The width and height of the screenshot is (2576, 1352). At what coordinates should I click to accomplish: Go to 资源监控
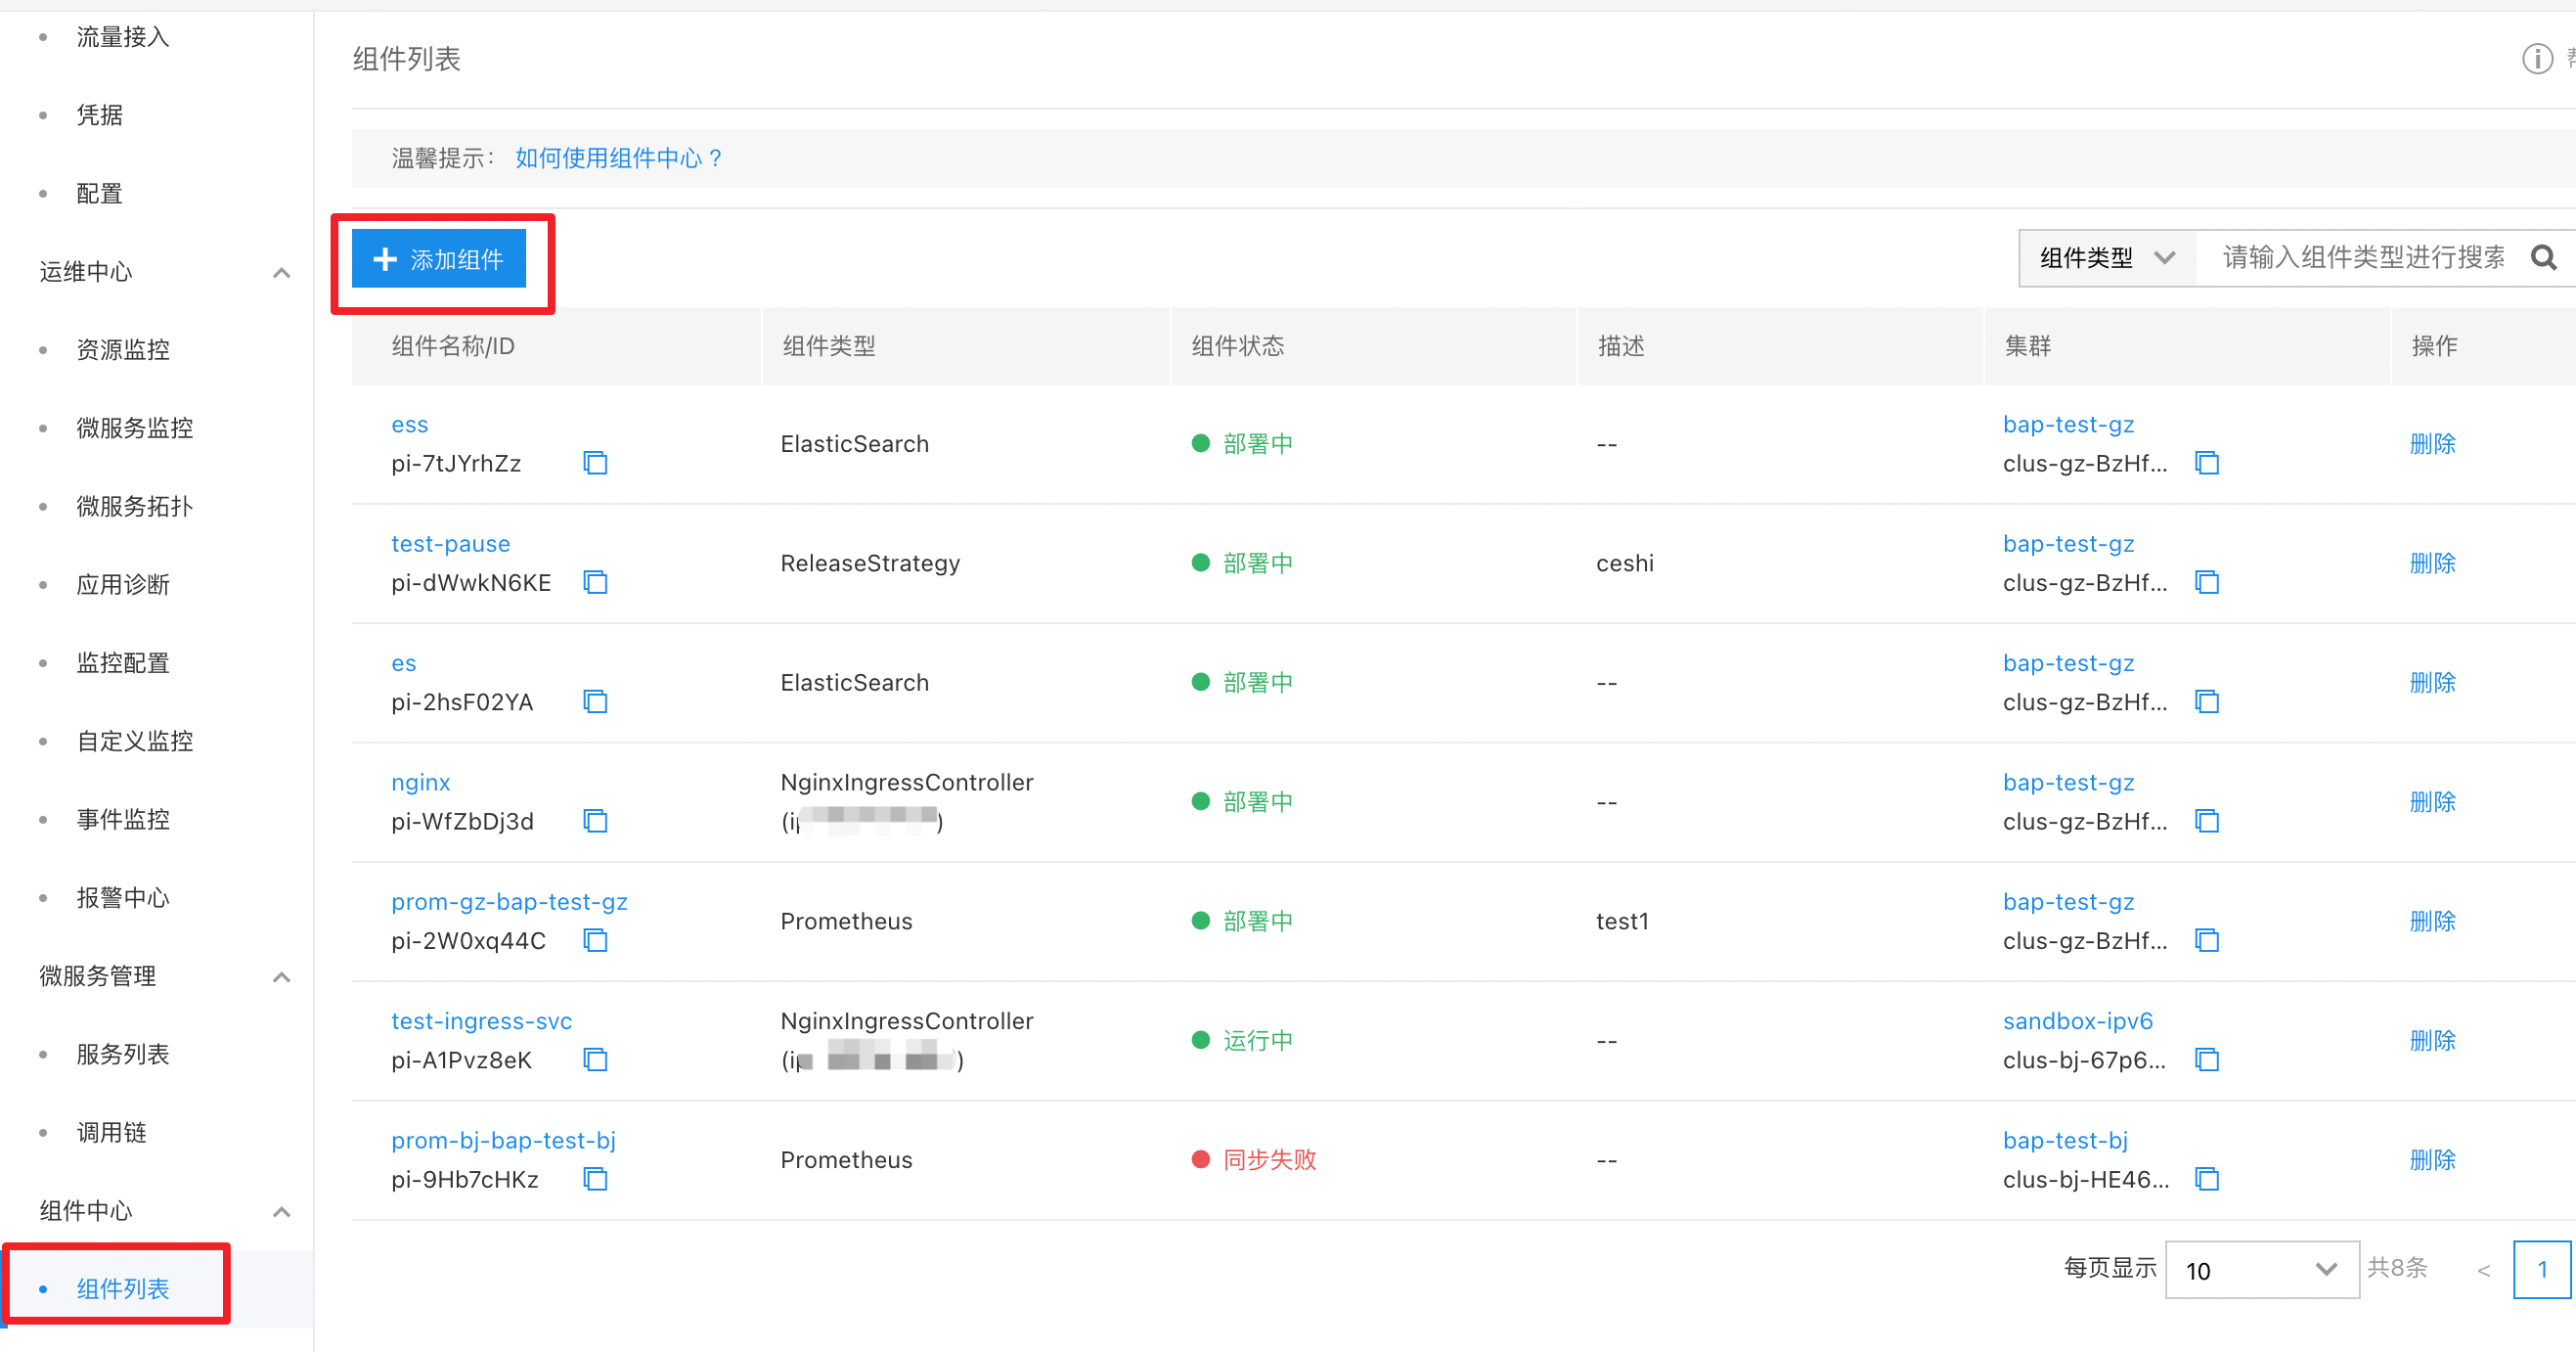click(x=123, y=350)
